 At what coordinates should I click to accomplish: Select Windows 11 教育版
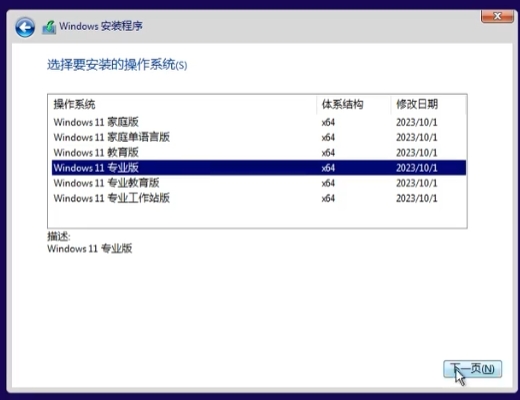[x=259, y=152]
